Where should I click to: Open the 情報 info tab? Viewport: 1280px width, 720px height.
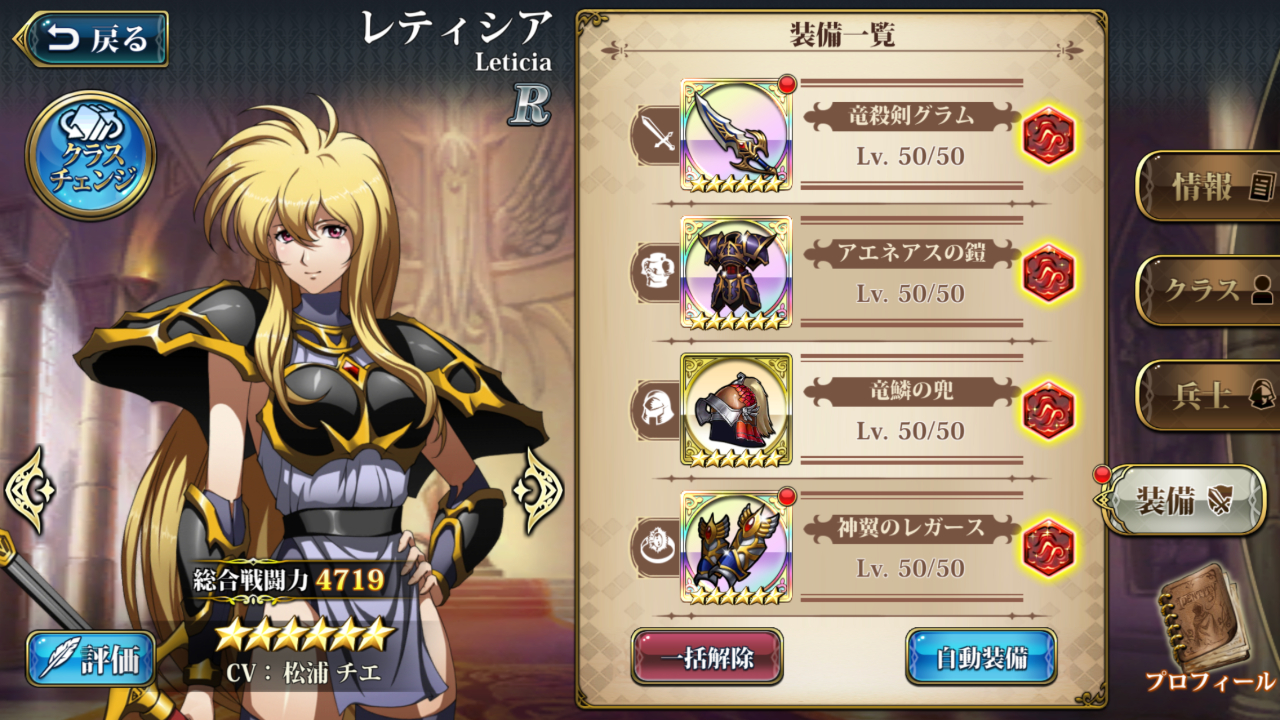[x=1208, y=186]
